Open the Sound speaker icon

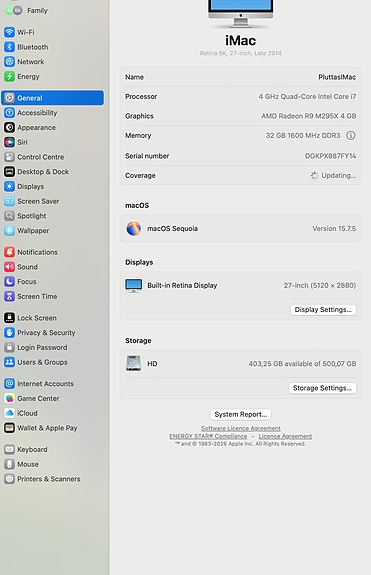click(x=10, y=267)
